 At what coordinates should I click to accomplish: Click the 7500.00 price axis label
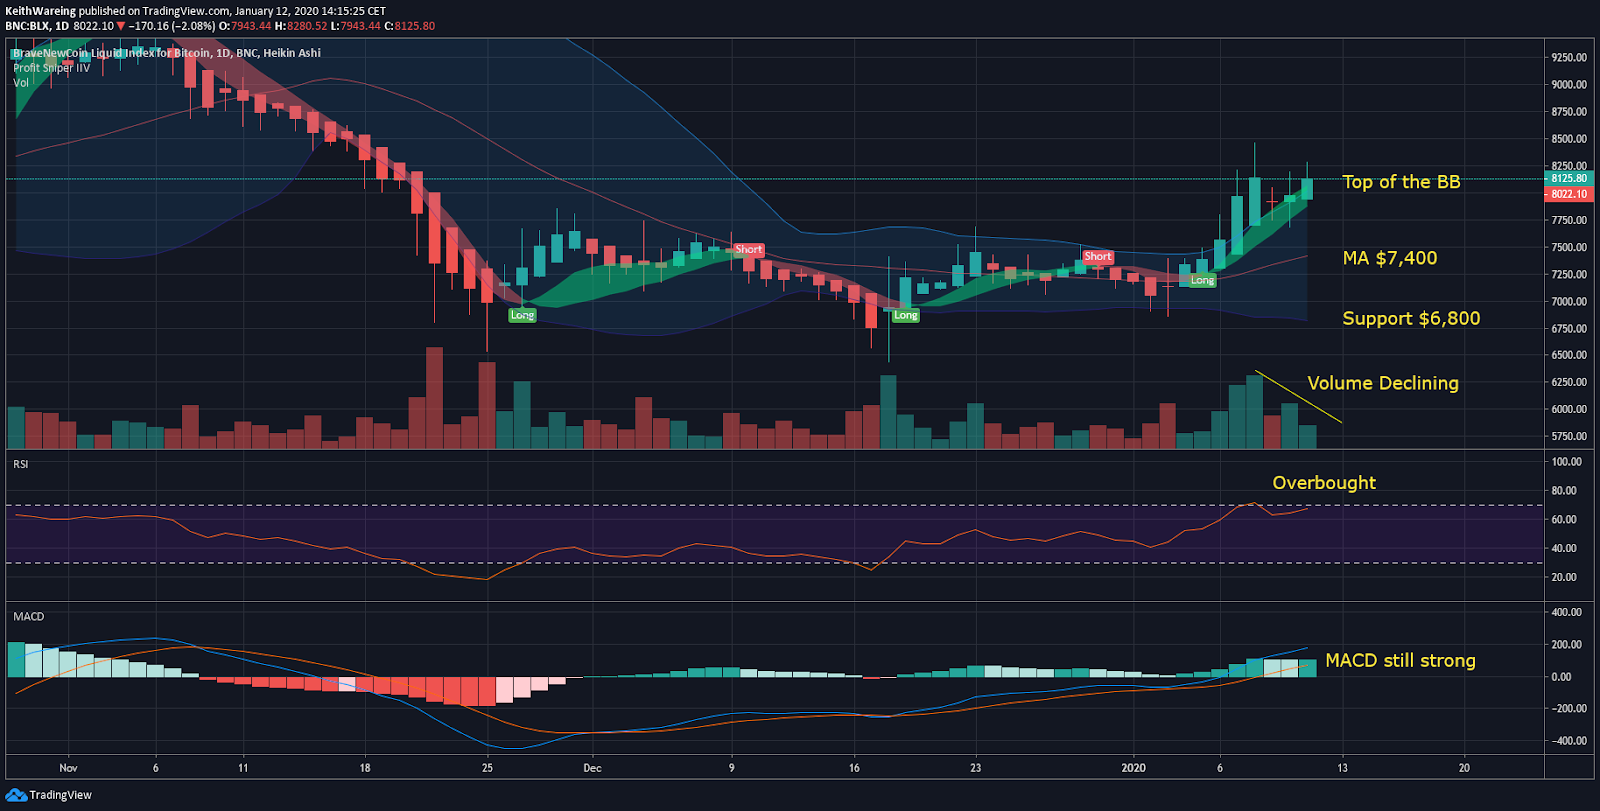click(x=1569, y=247)
